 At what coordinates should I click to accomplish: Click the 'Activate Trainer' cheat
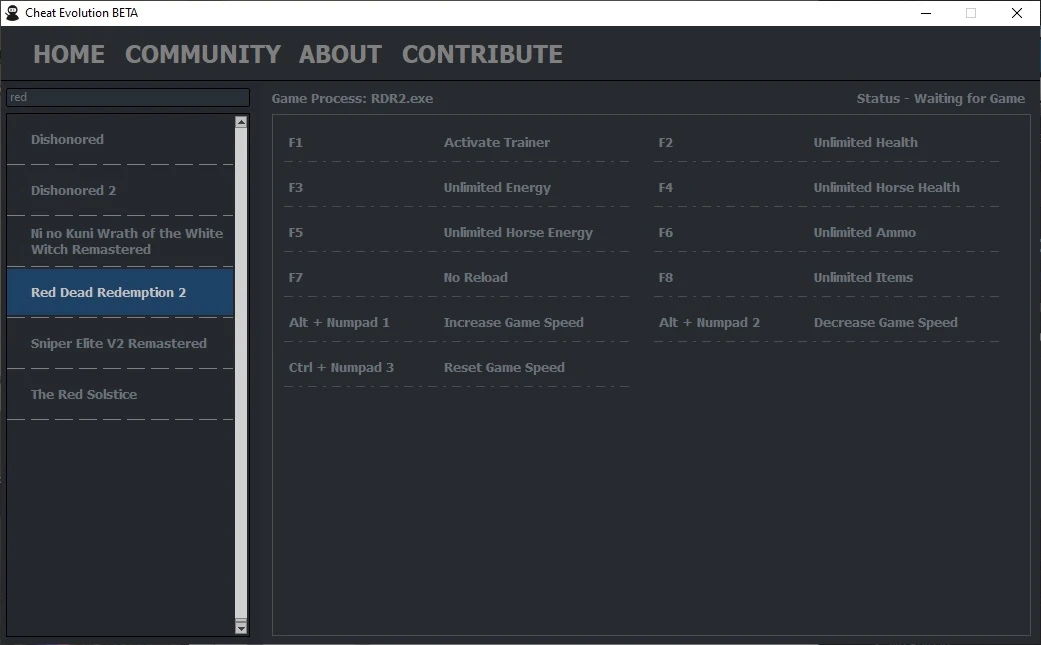coord(497,142)
